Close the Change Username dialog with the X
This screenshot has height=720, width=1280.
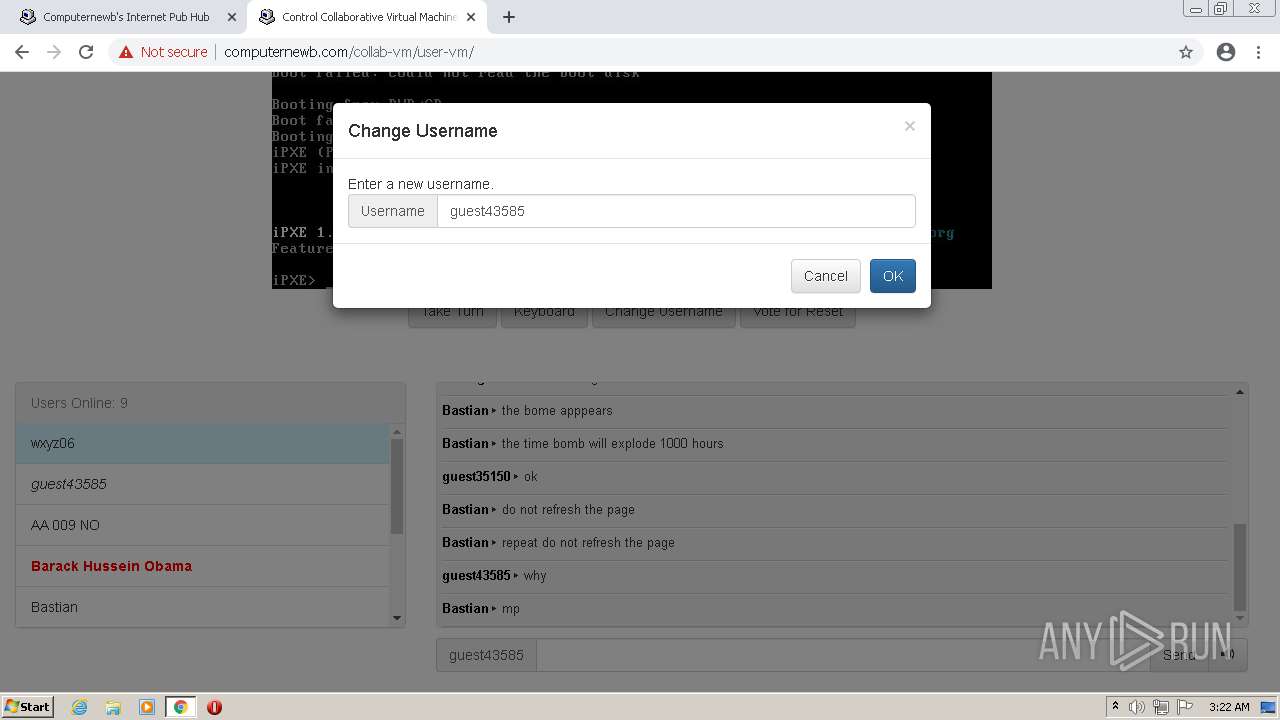909,126
